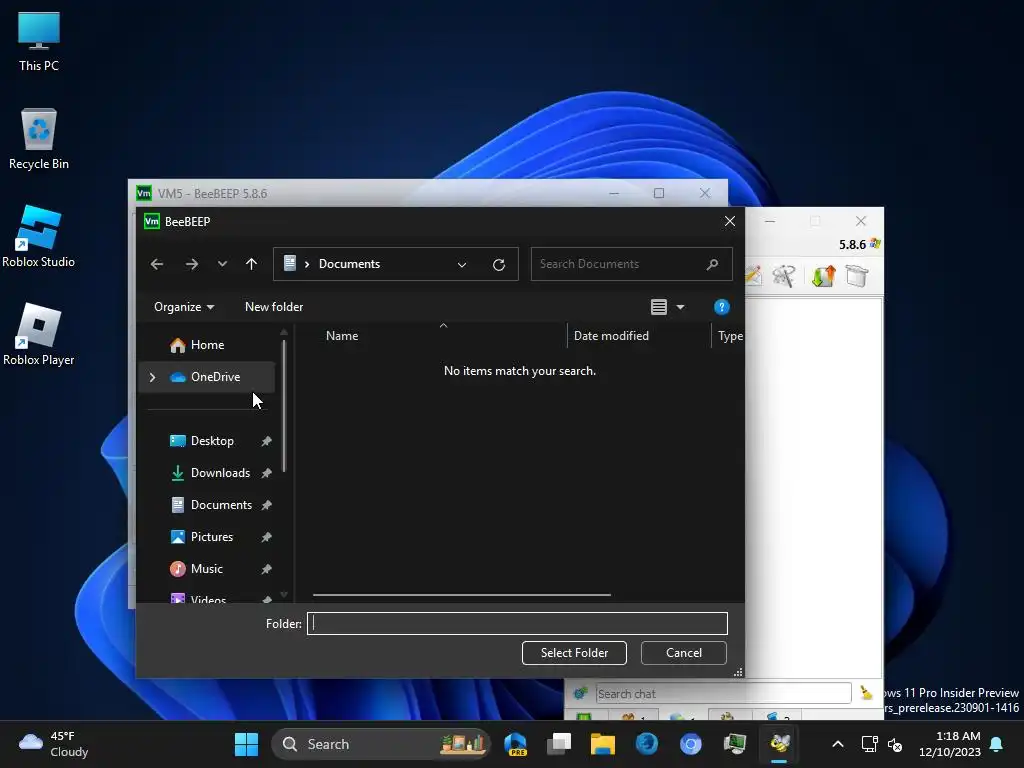Click the pin icon beside Desktop
This screenshot has width=1024, height=768.
[266, 441]
